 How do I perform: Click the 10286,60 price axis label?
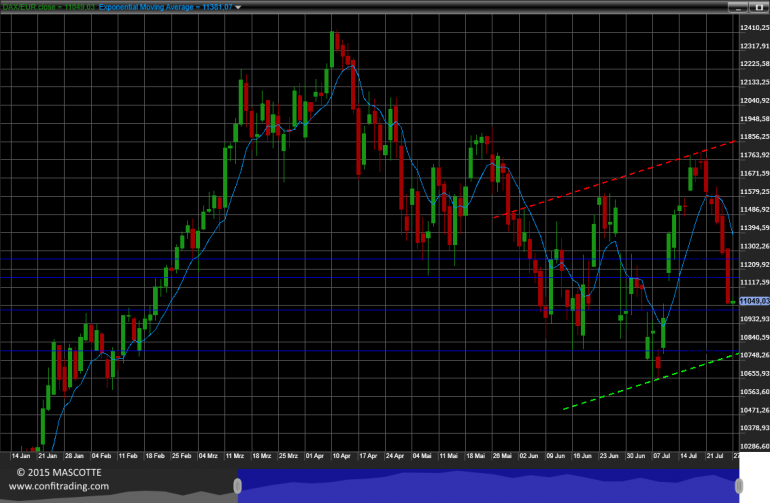[x=754, y=446]
